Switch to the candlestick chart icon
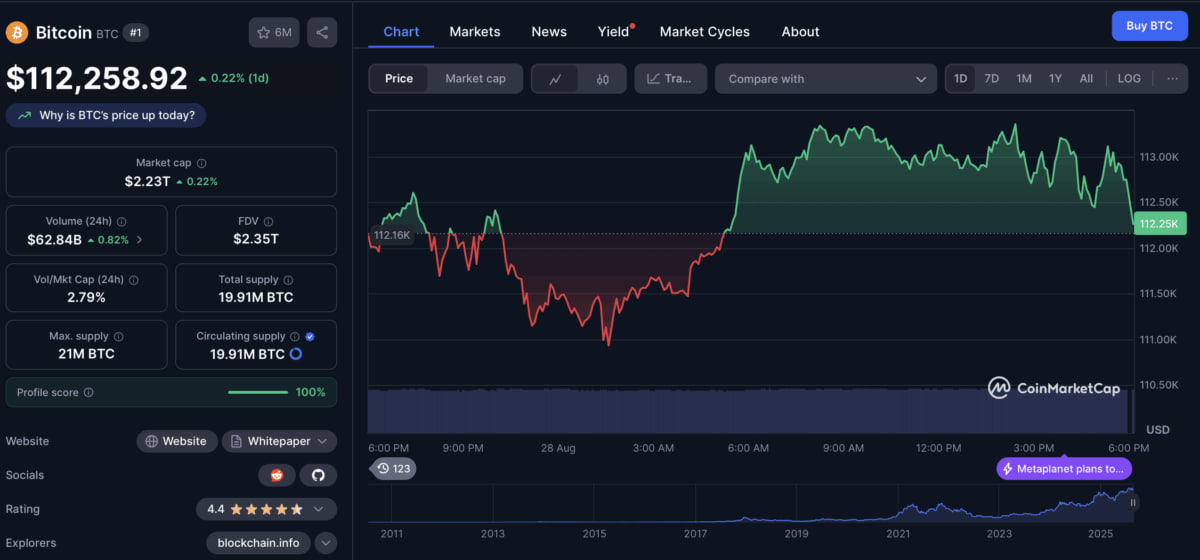 [602, 79]
